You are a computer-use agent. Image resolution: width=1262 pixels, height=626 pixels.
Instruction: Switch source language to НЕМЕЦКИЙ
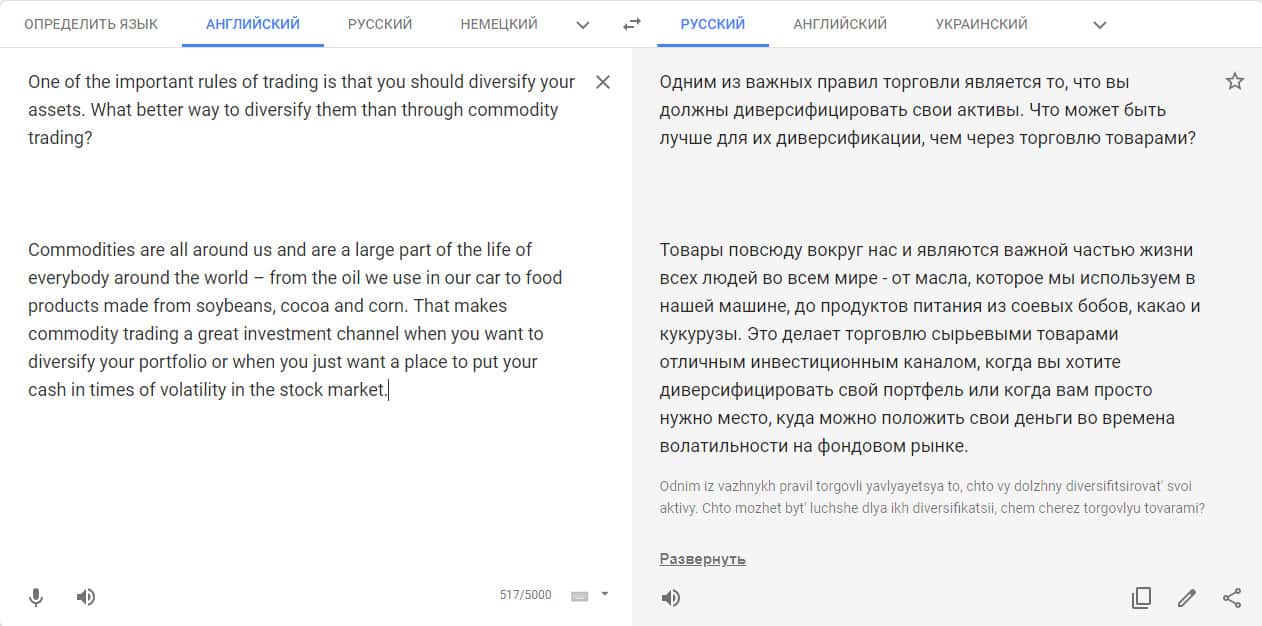tap(499, 24)
